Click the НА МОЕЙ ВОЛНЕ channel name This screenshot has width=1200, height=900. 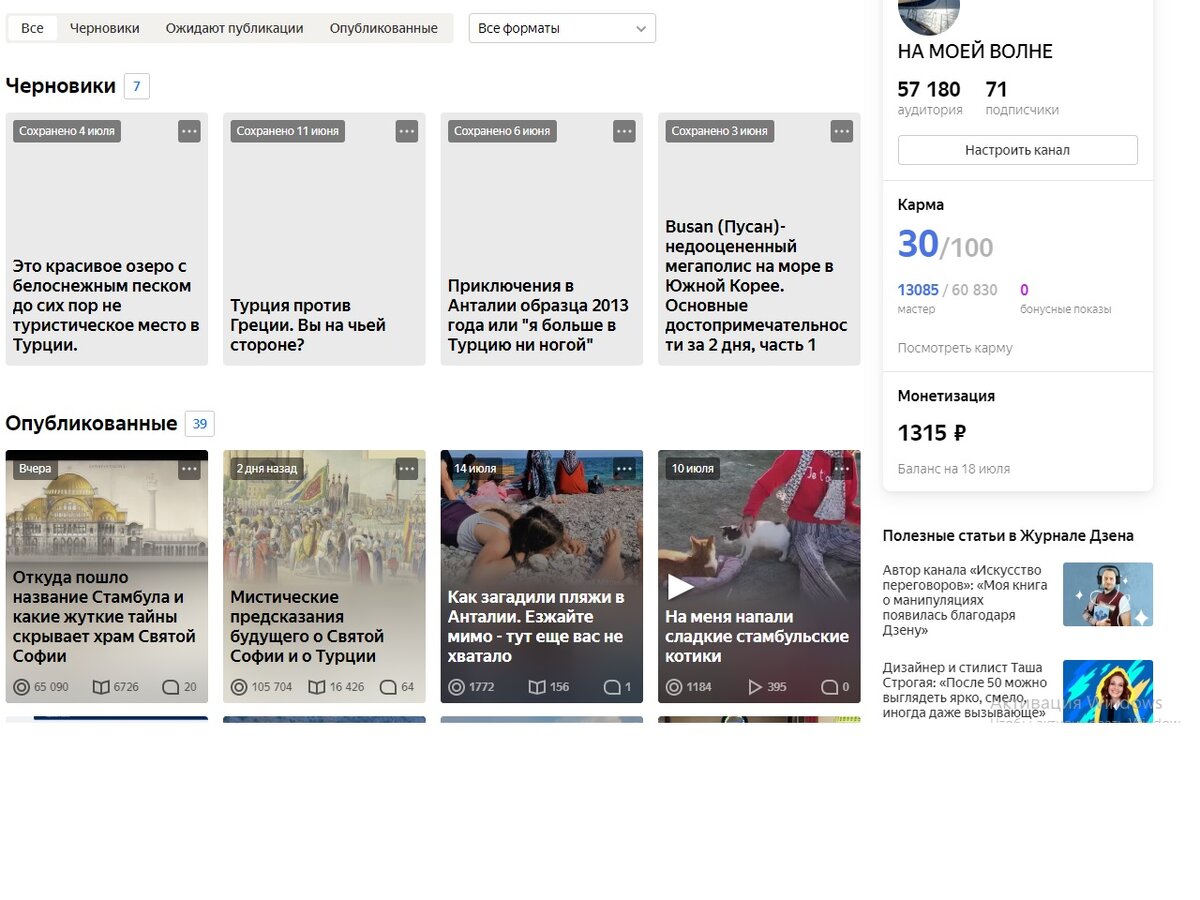pyautogui.click(x=975, y=51)
